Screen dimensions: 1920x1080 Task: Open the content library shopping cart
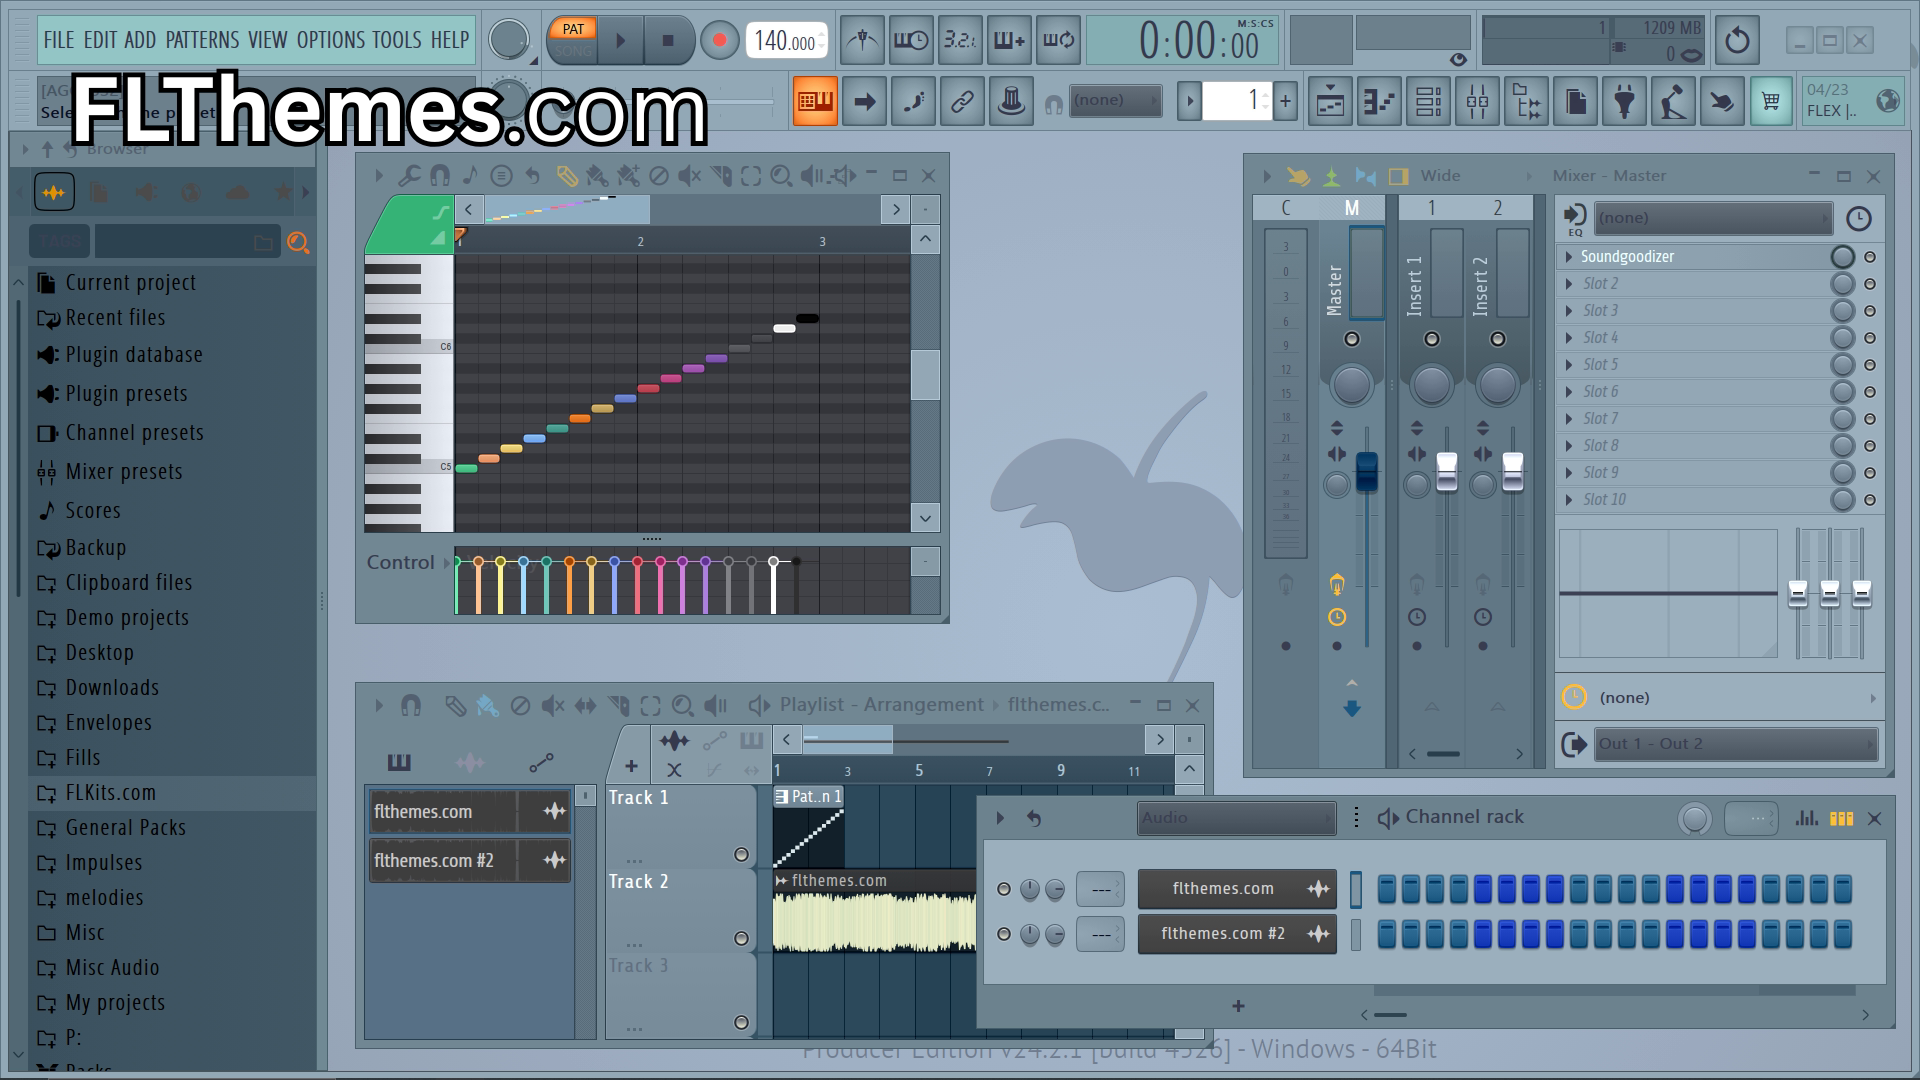point(1771,101)
